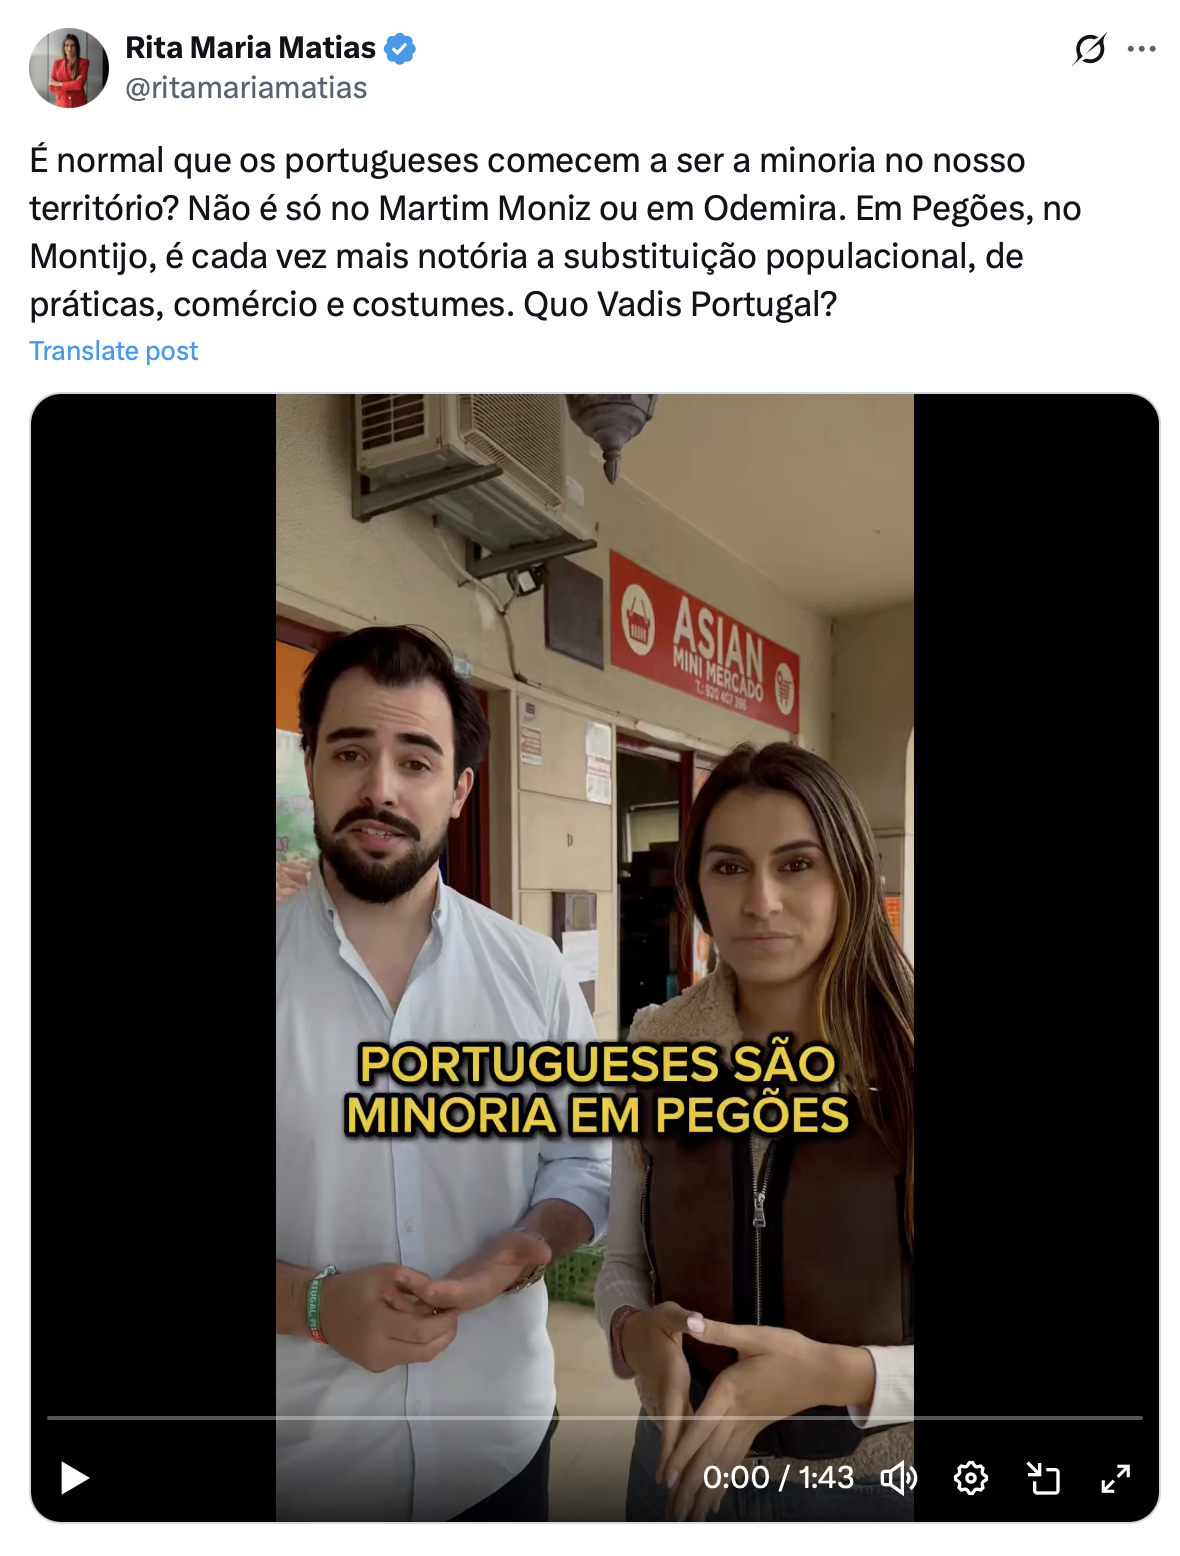Click the blue verified badge
This screenshot has height=1556, width=1180.
coord(400,48)
